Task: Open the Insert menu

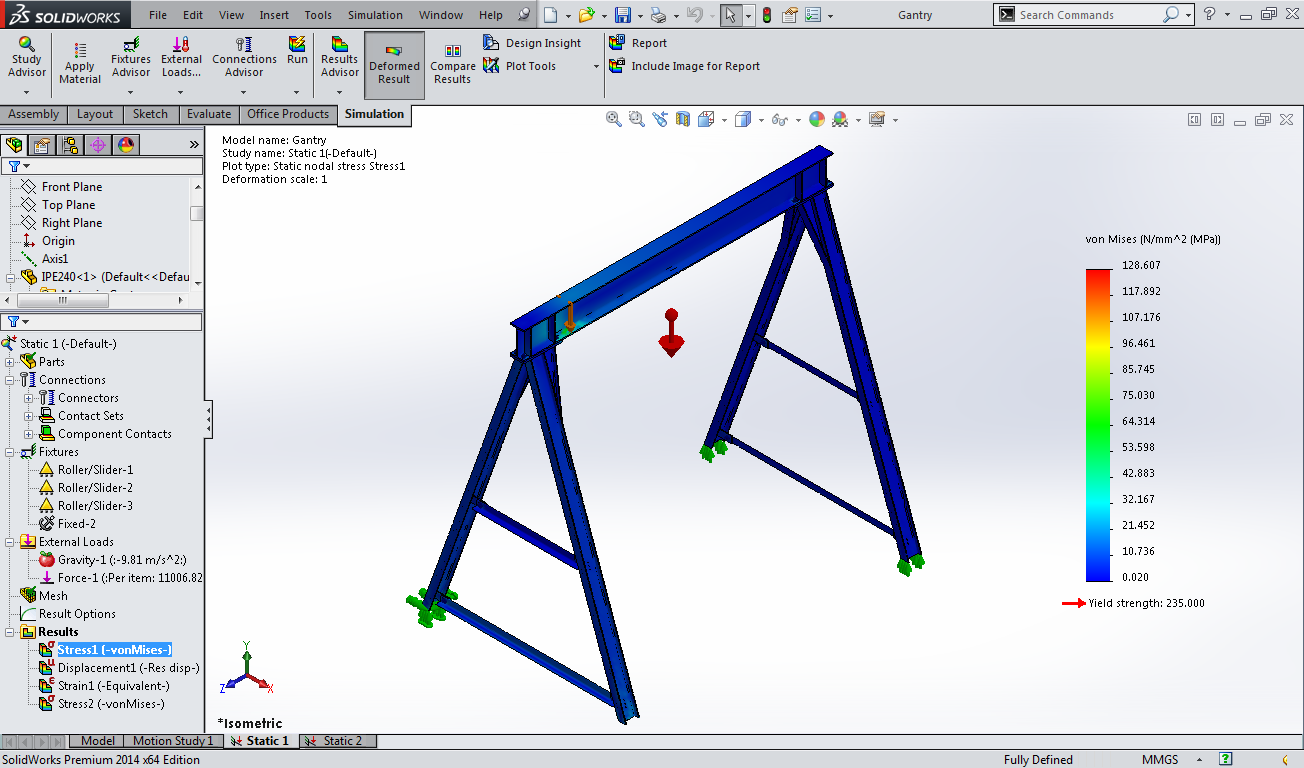Action: (274, 15)
